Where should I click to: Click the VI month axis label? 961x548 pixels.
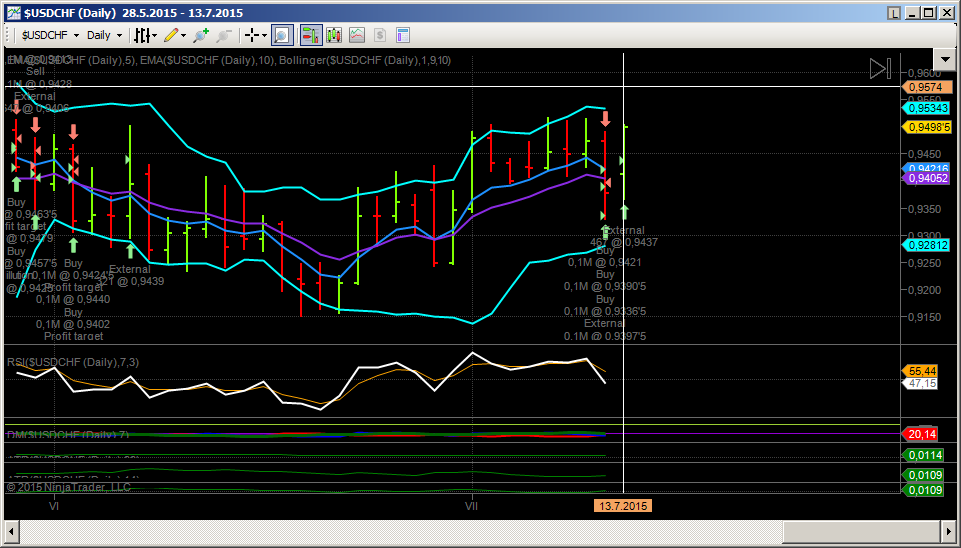[x=54, y=506]
